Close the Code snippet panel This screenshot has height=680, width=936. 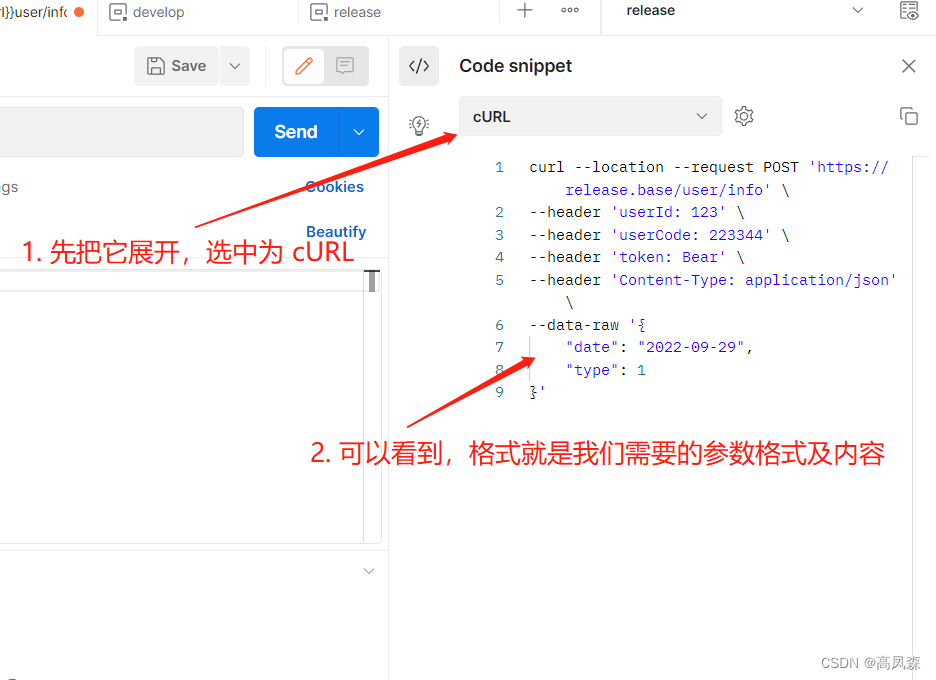(909, 66)
